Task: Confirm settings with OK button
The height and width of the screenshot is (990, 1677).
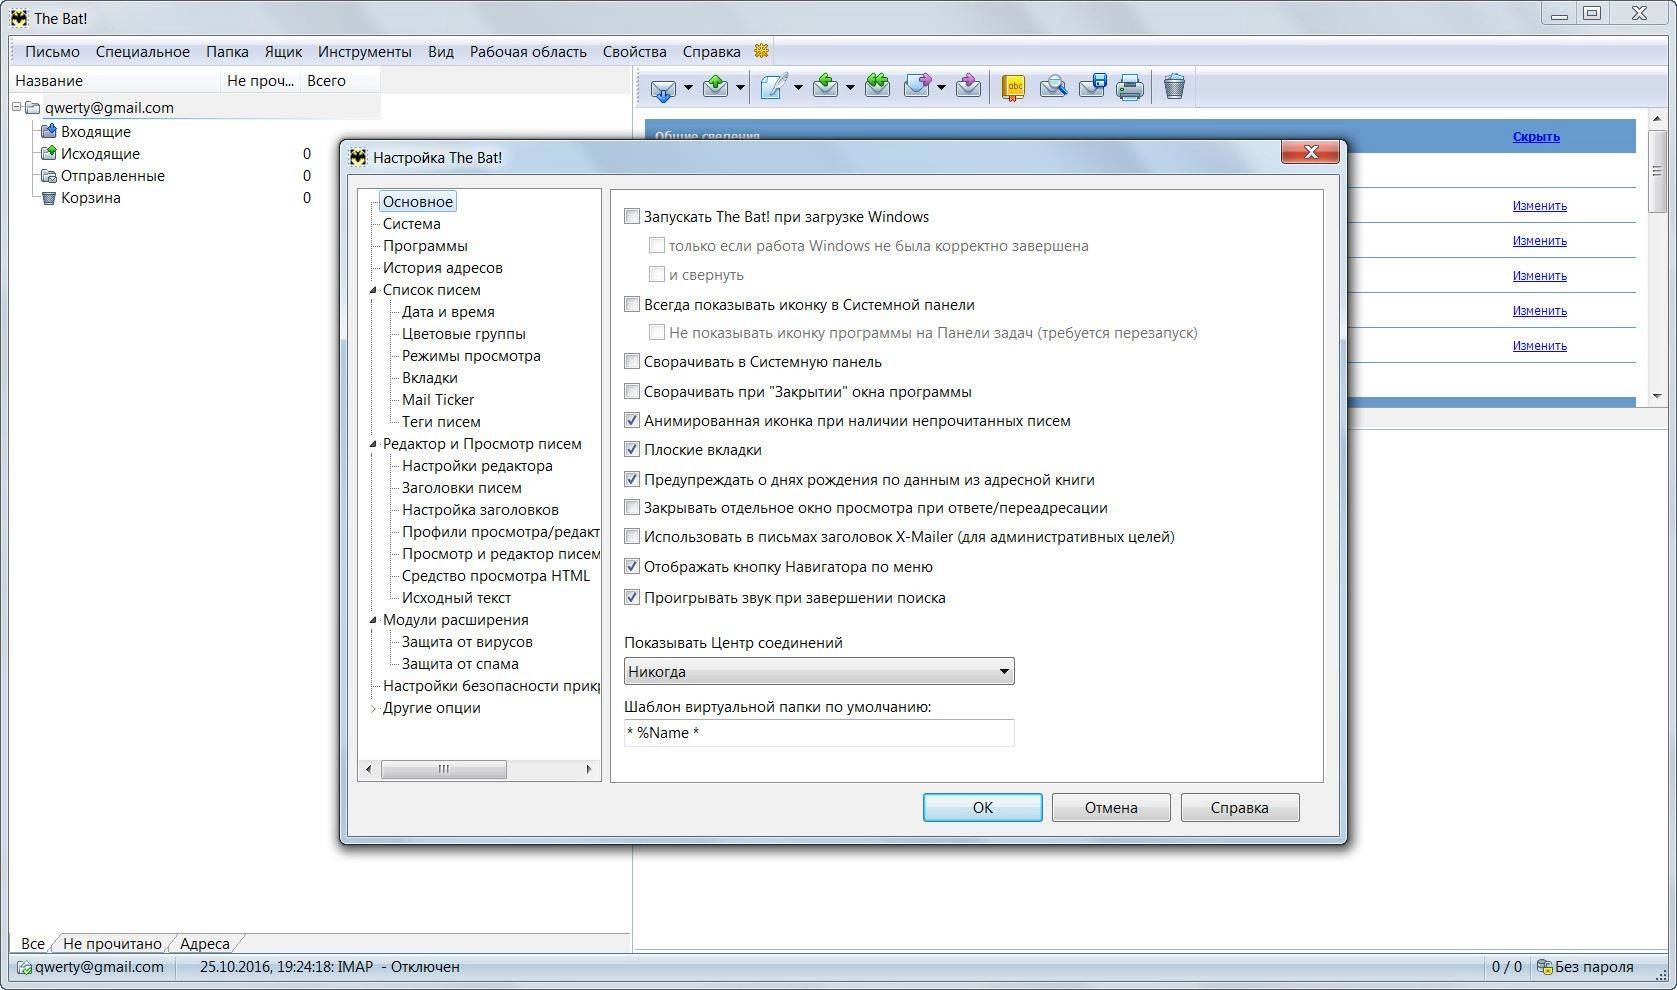Action: pyautogui.click(x=982, y=807)
